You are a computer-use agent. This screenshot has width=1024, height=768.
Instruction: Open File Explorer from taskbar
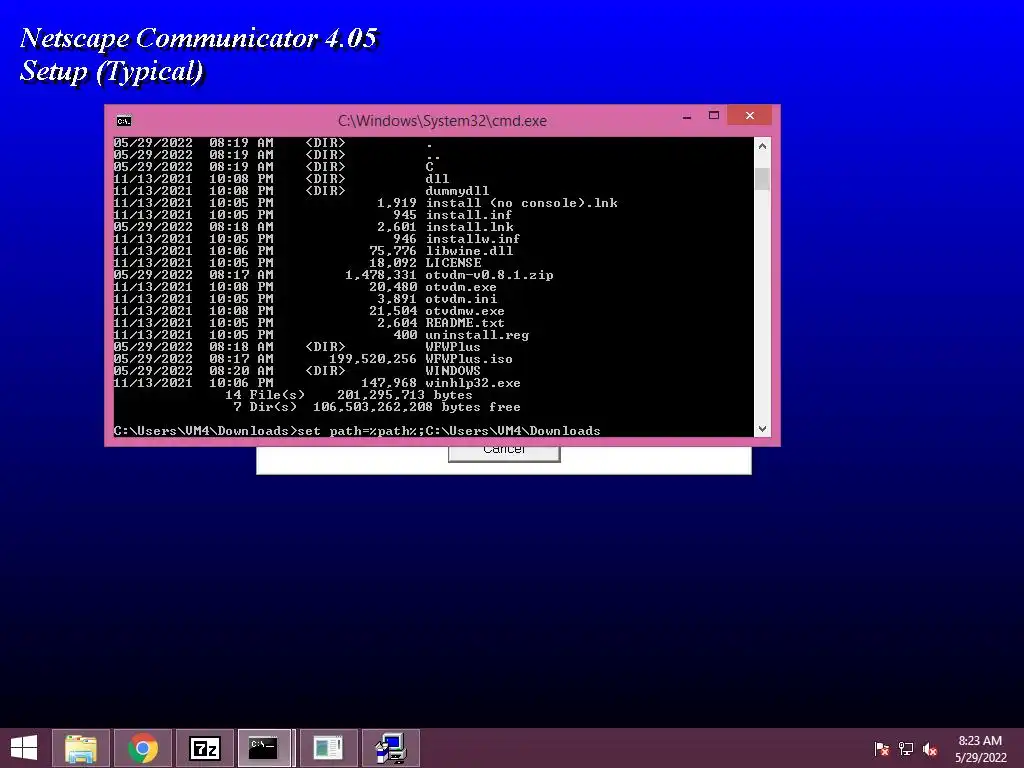(x=81, y=748)
